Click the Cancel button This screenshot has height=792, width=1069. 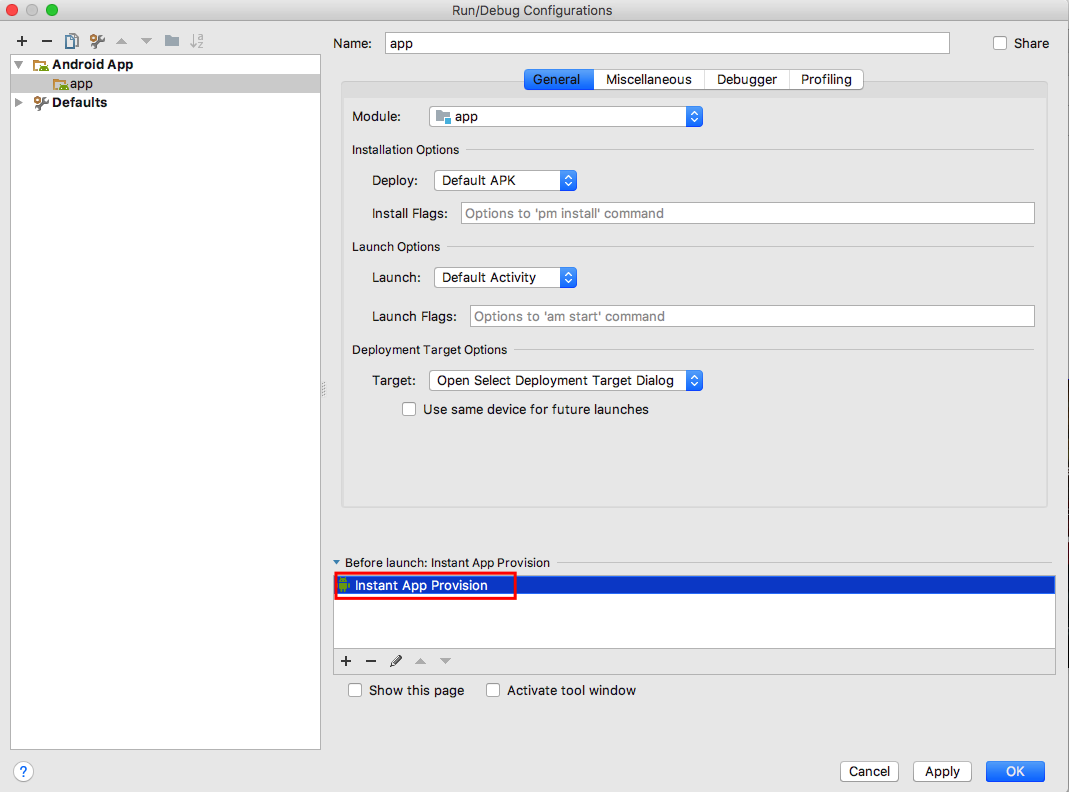click(x=869, y=772)
